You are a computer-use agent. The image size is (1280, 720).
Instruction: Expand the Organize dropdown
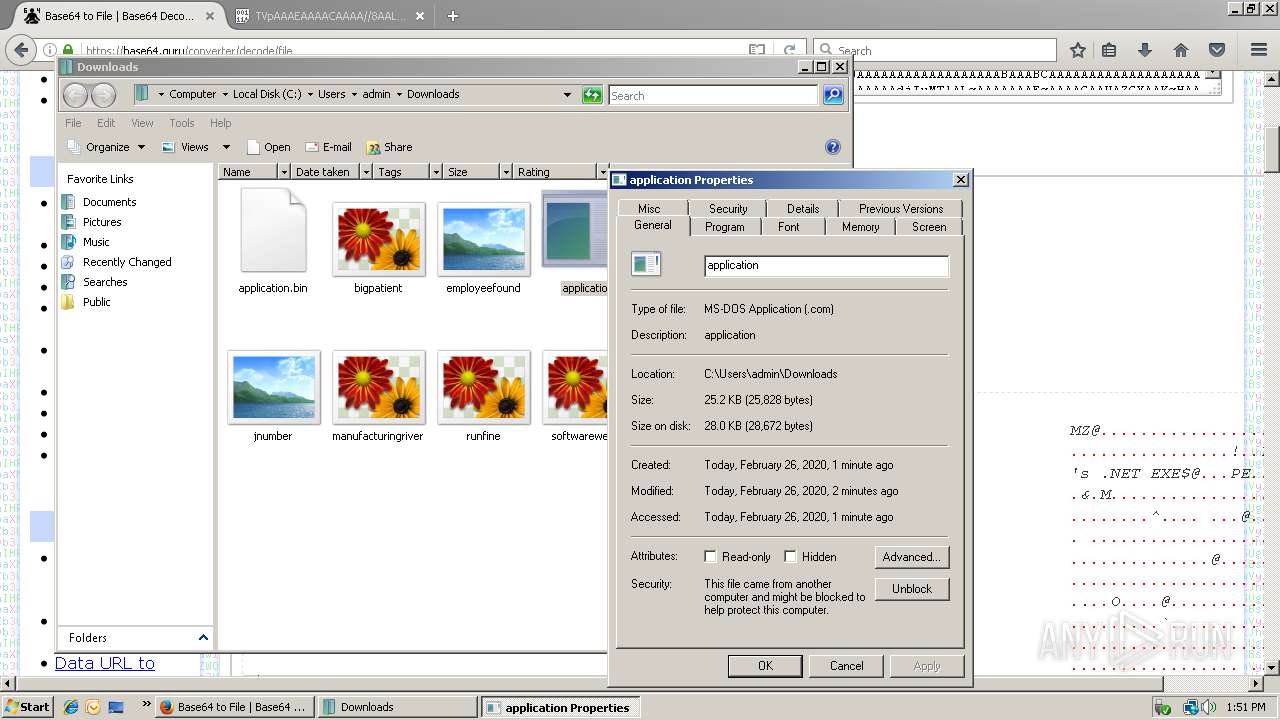click(x=106, y=147)
